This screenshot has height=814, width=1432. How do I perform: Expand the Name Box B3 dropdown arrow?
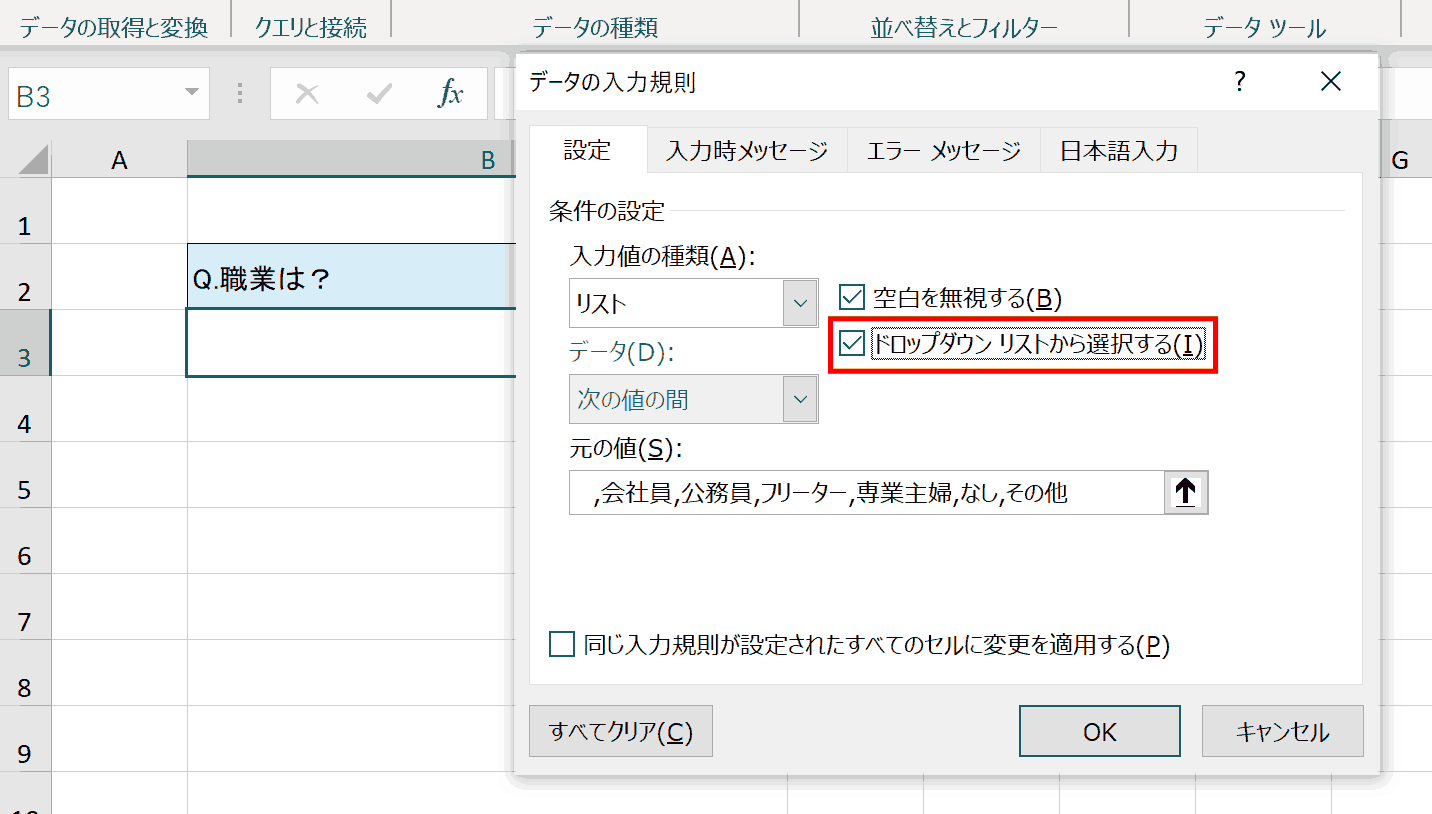[x=191, y=95]
